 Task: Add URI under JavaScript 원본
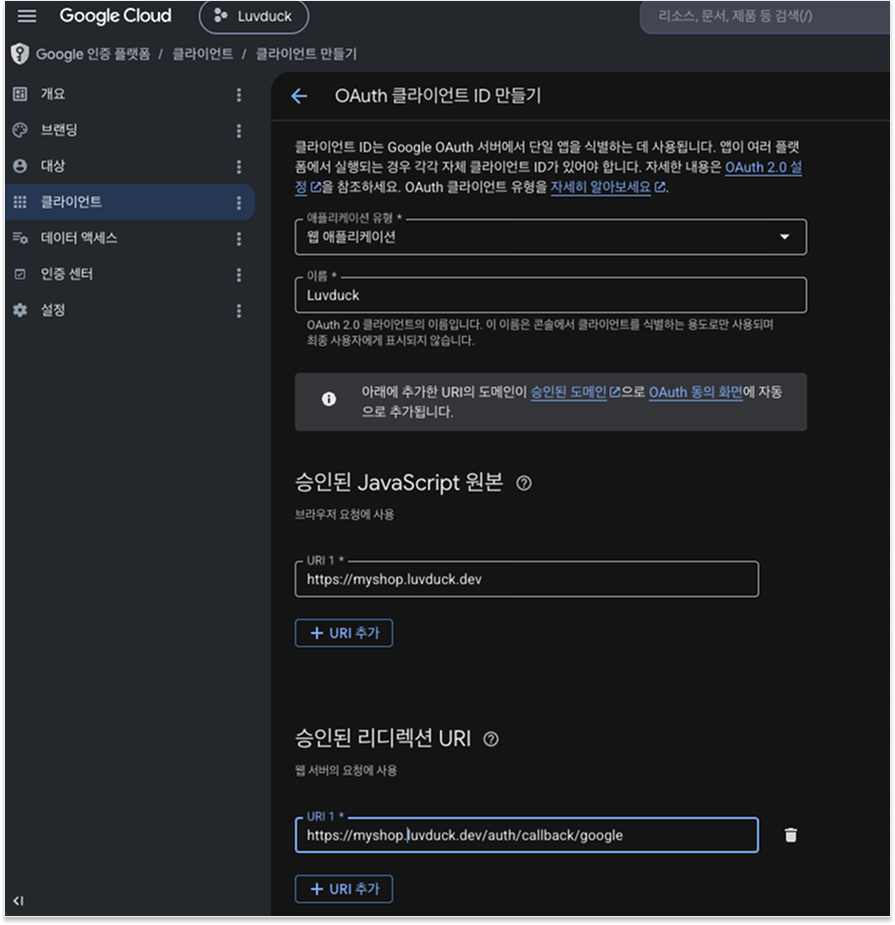[x=344, y=633]
